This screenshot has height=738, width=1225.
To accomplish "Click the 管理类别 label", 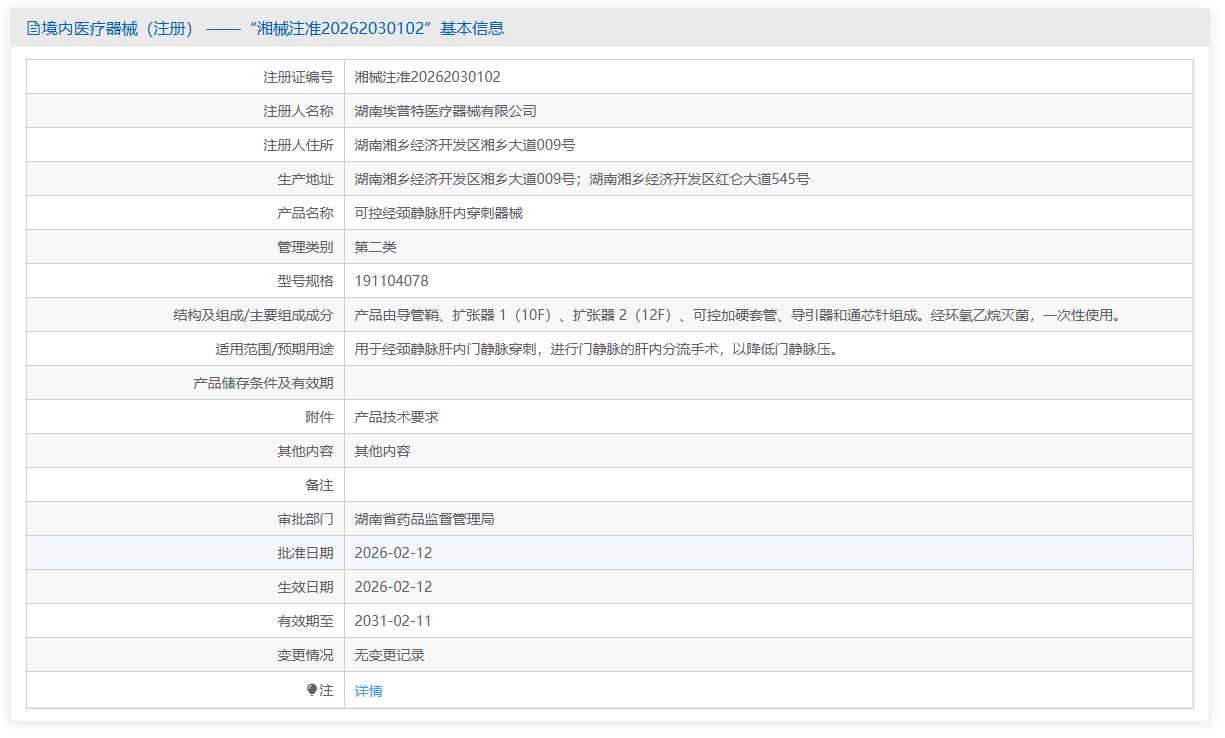I will tap(305, 247).
